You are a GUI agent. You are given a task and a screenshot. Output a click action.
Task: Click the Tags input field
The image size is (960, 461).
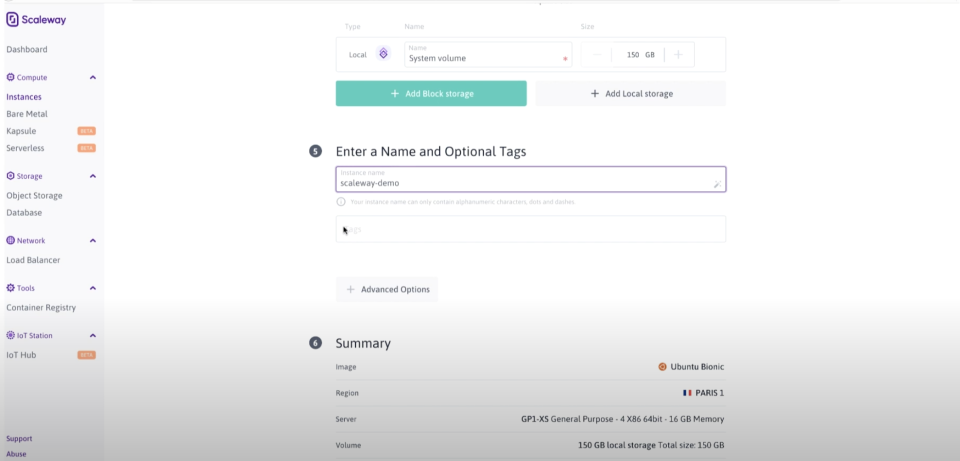pyautogui.click(x=531, y=229)
